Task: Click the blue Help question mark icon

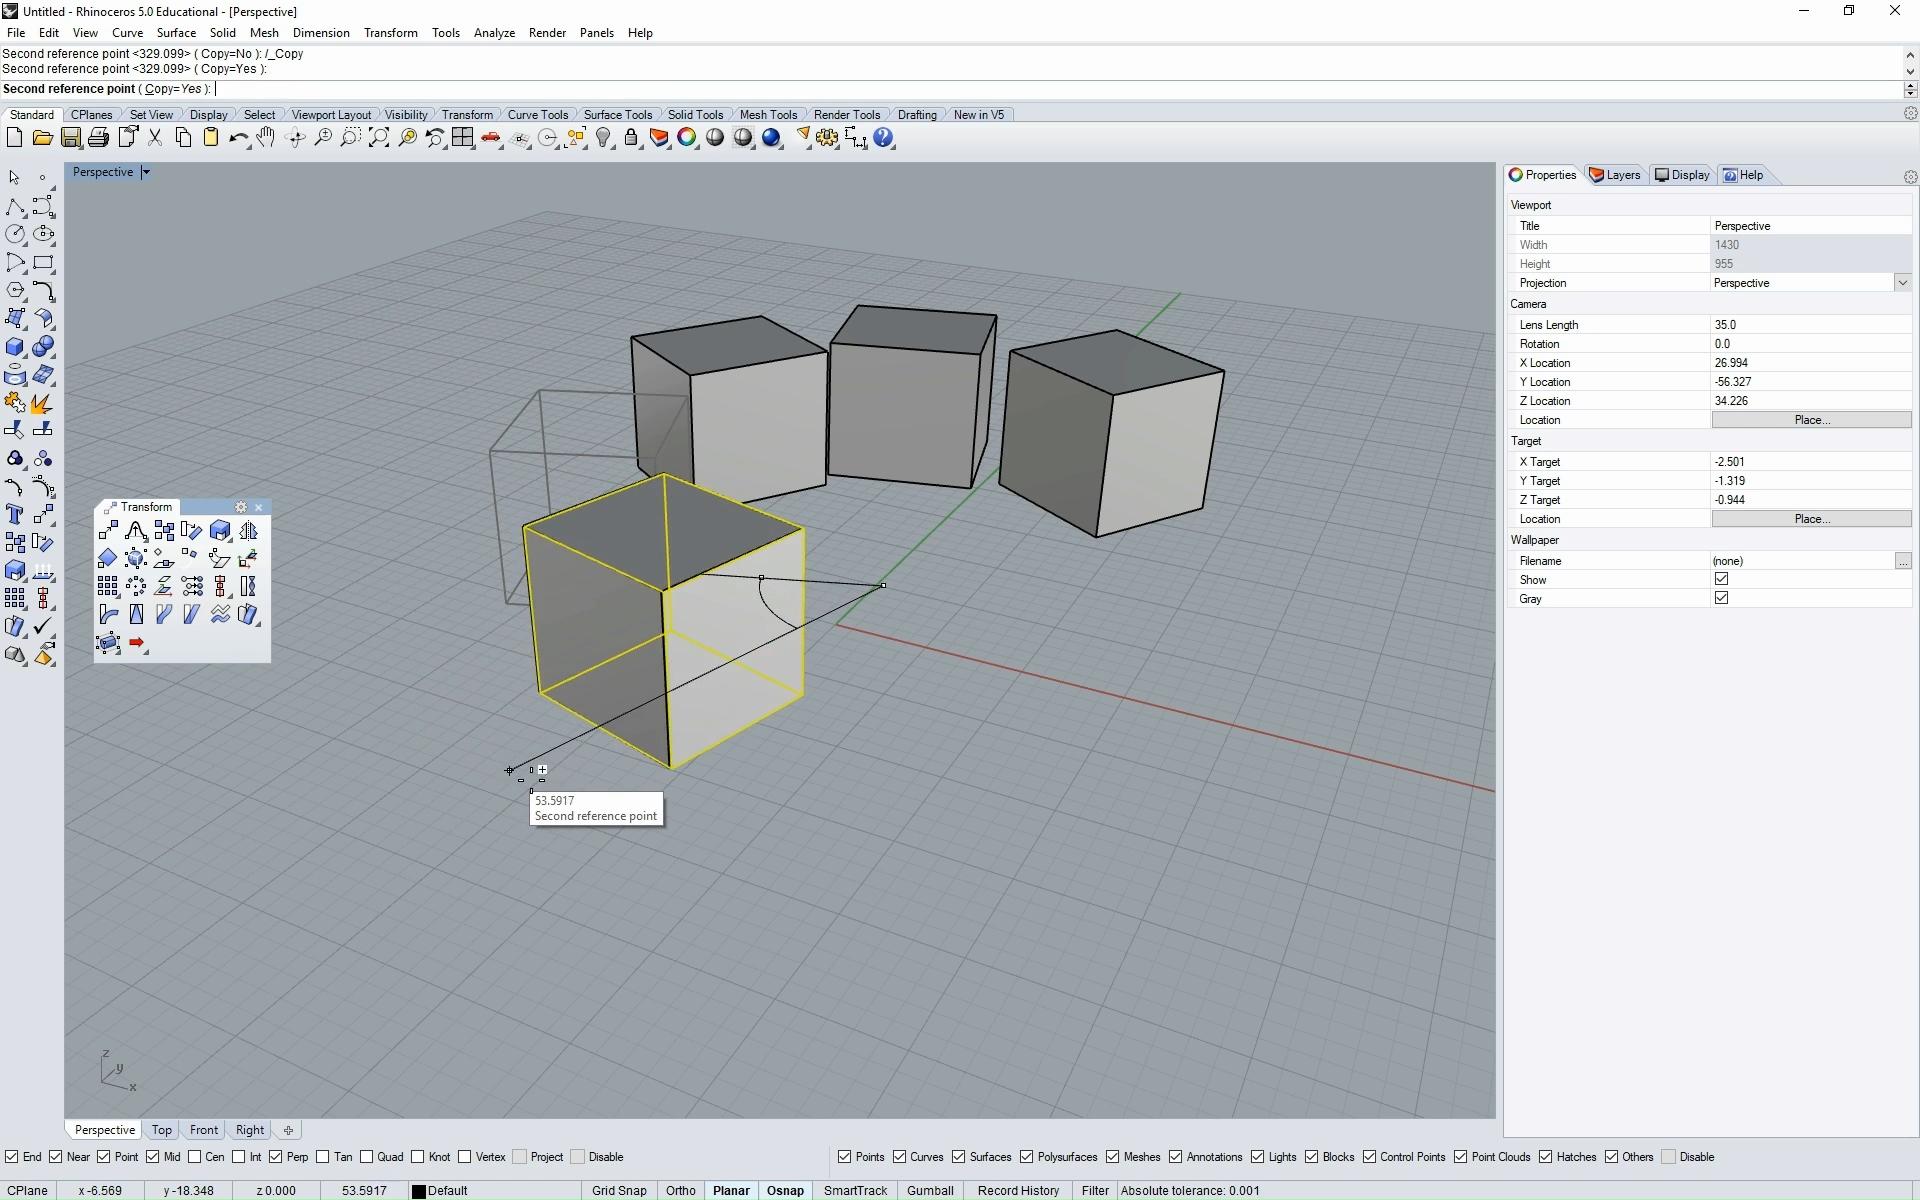Action: tap(883, 138)
